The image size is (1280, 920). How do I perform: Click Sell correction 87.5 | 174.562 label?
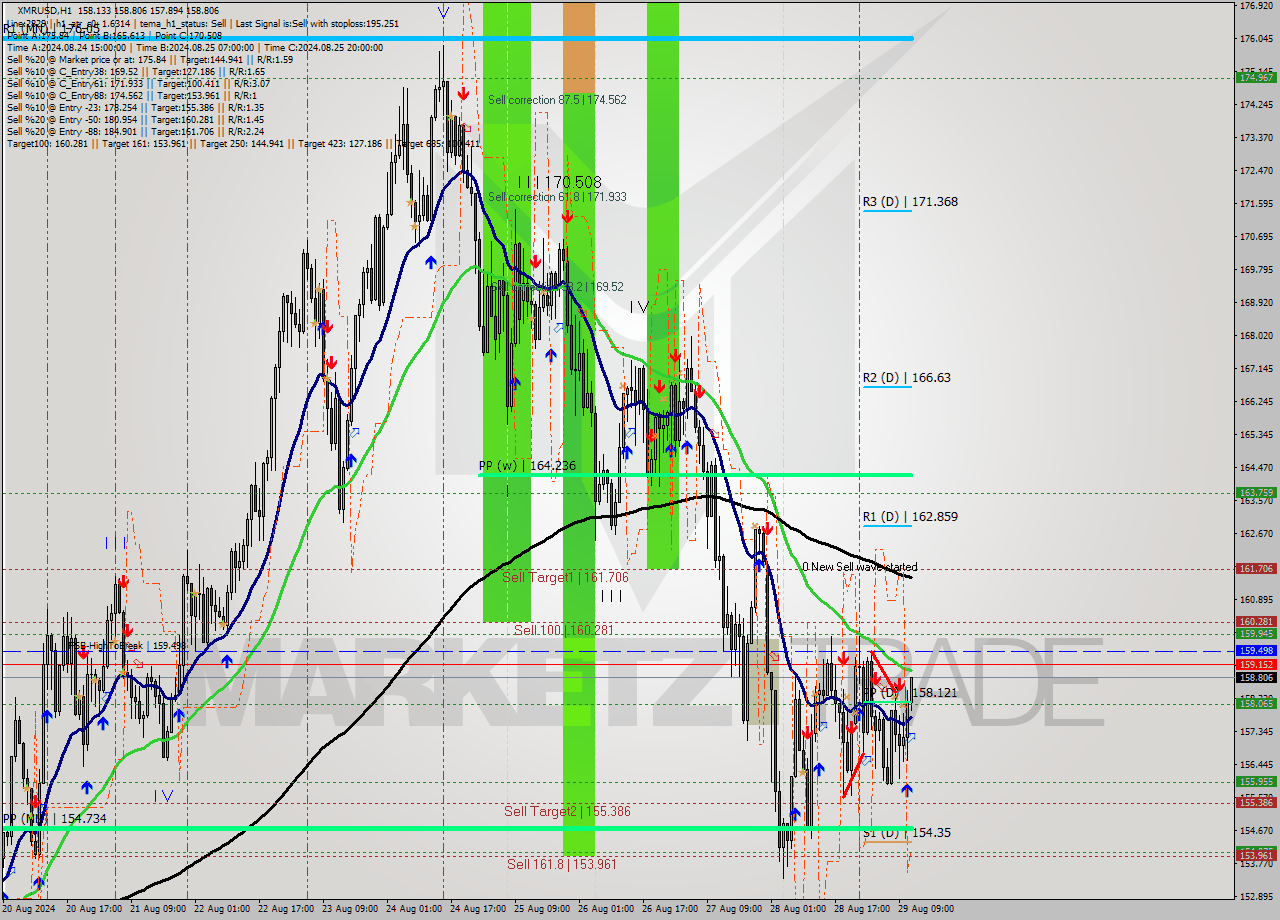(557, 100)
